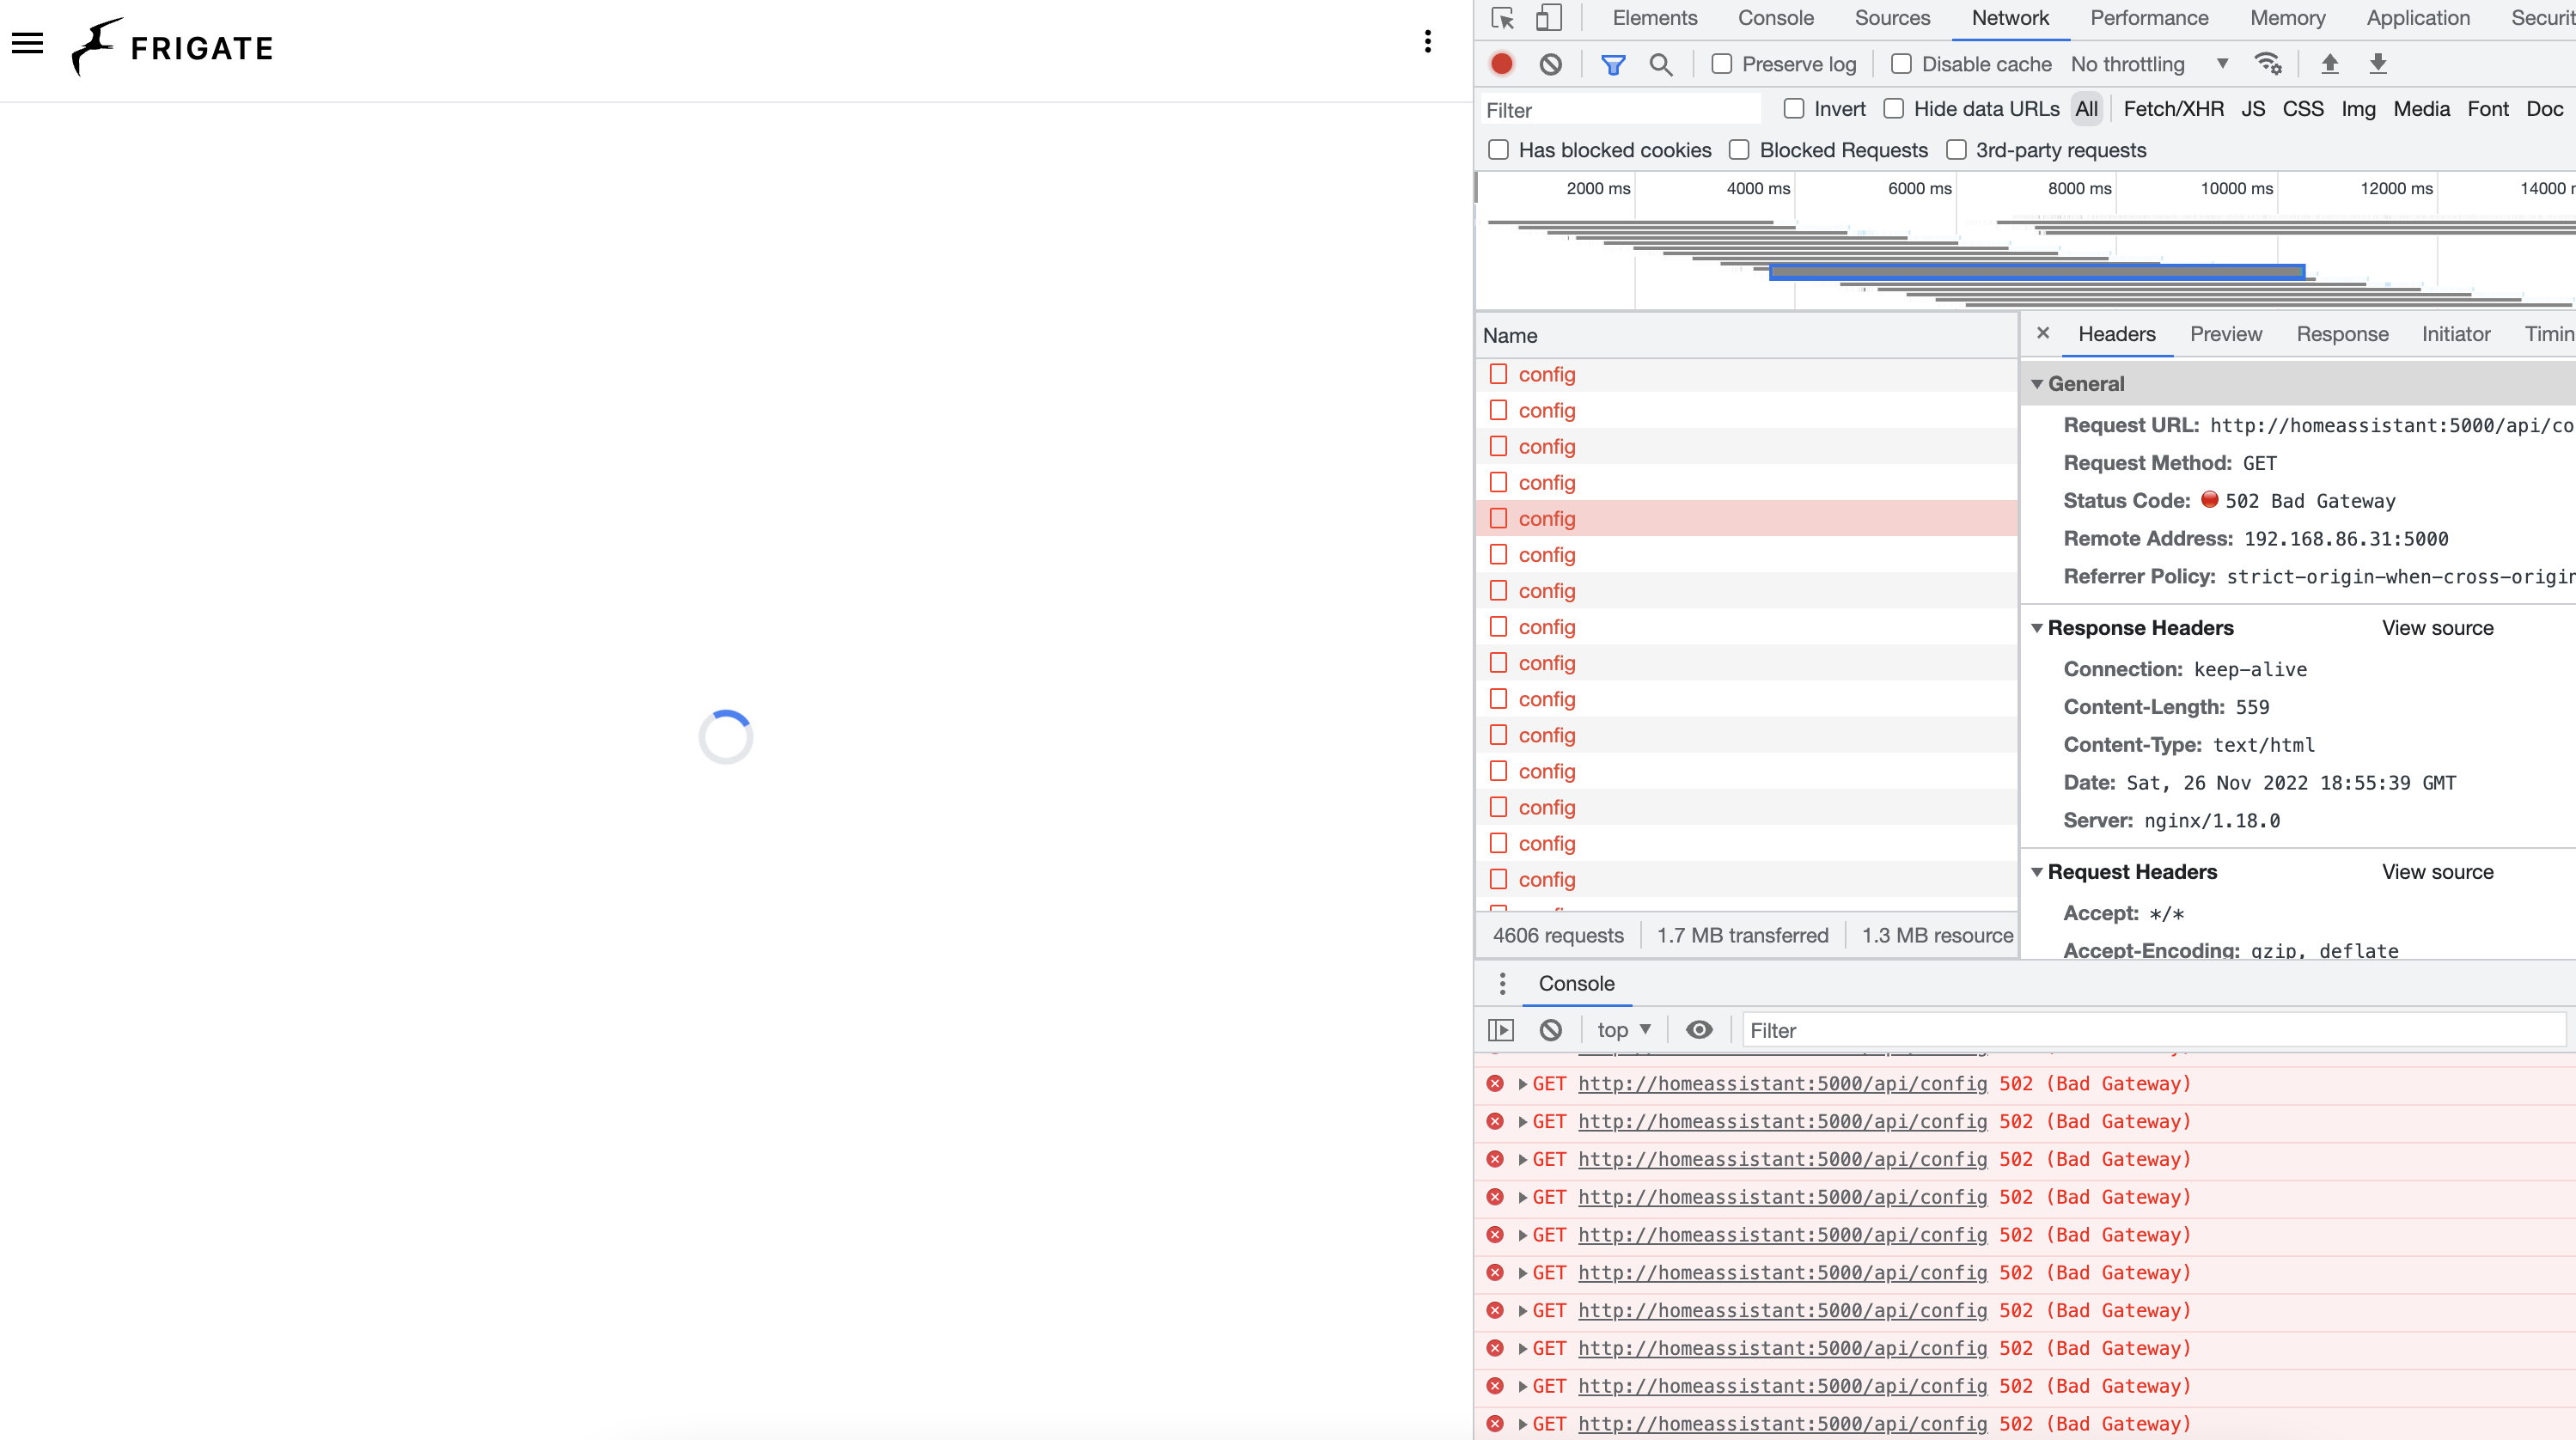Open the Performance panel
The height and width of the screenshot is (1440, 2576).
coord(2149,18)
